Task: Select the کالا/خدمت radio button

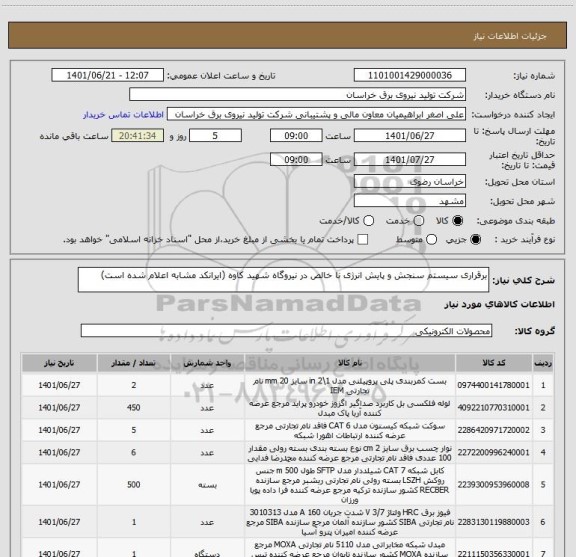Action: click(368, 221)
